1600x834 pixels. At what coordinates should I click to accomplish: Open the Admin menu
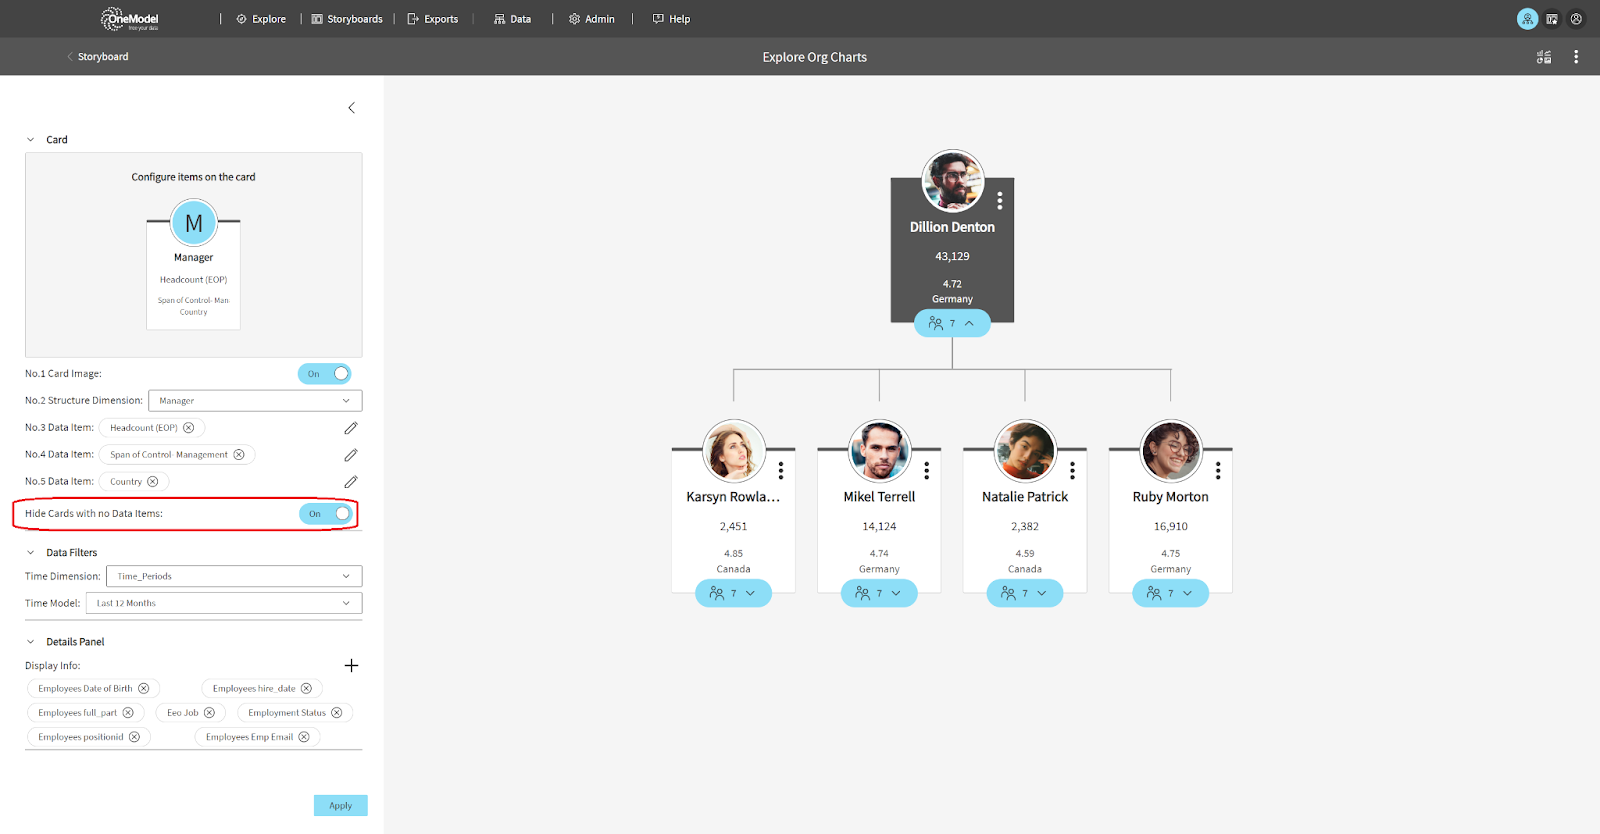pyautogui.click(x=592, y=19)
